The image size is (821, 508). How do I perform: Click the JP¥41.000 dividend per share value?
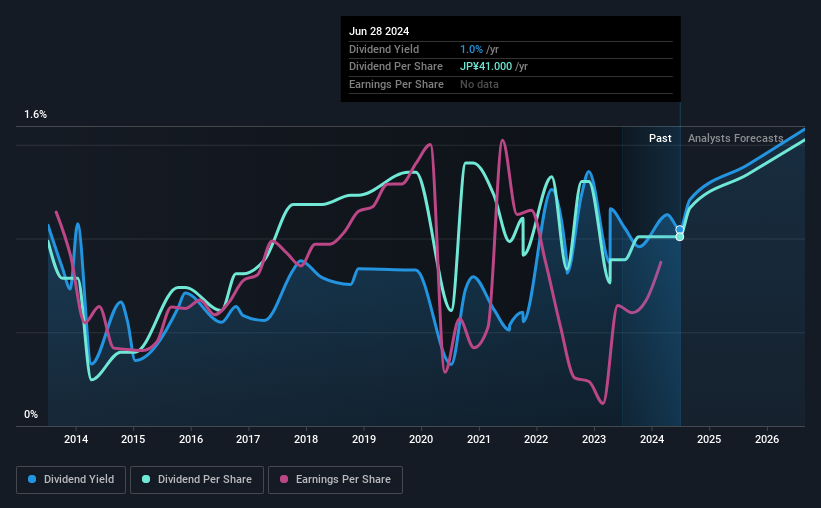pos(486,67)
